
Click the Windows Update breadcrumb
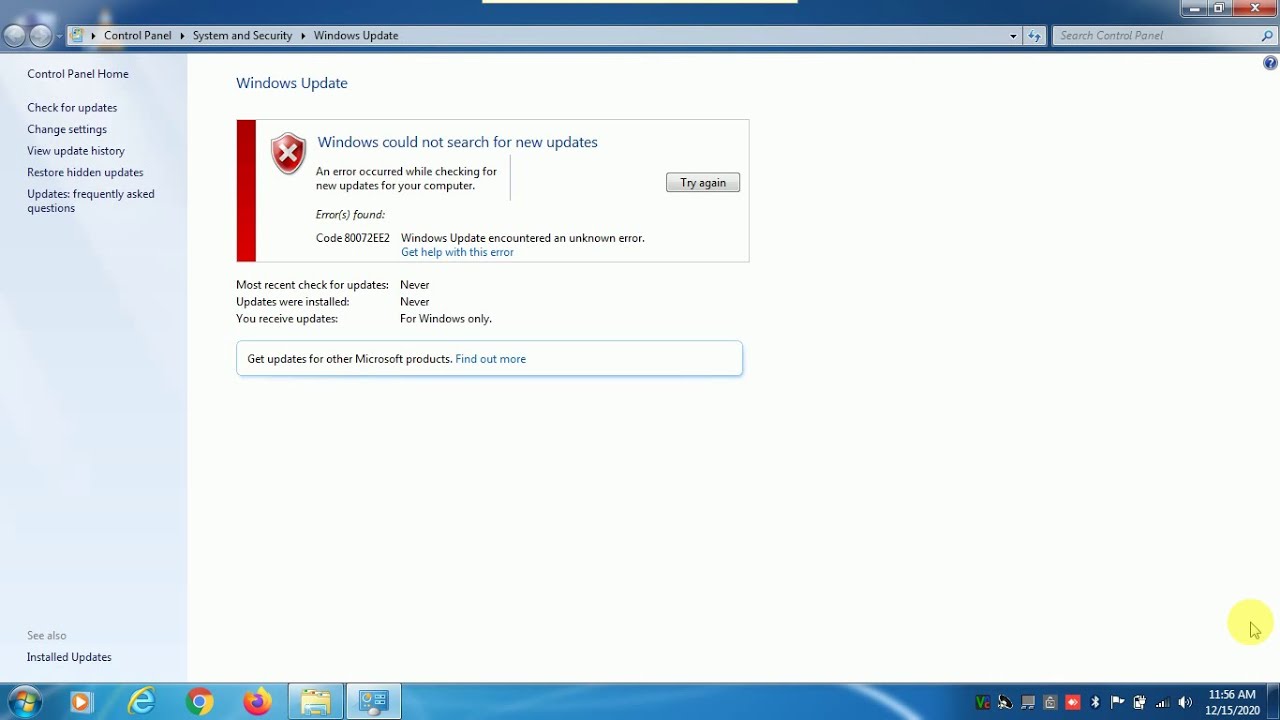pyautogui.click(x=356, y=36)
